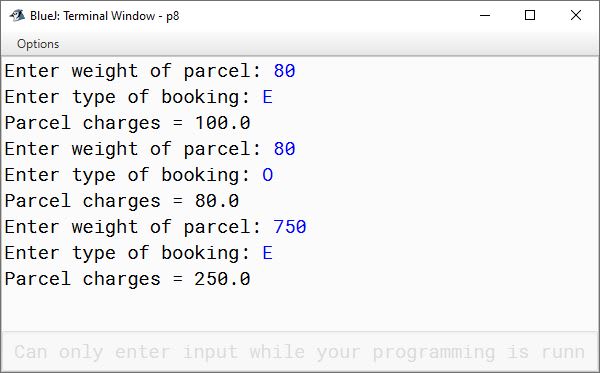Click the second blue weight value 80
Viewport: 600px width, 373px height.
click(x=284, y=149)
